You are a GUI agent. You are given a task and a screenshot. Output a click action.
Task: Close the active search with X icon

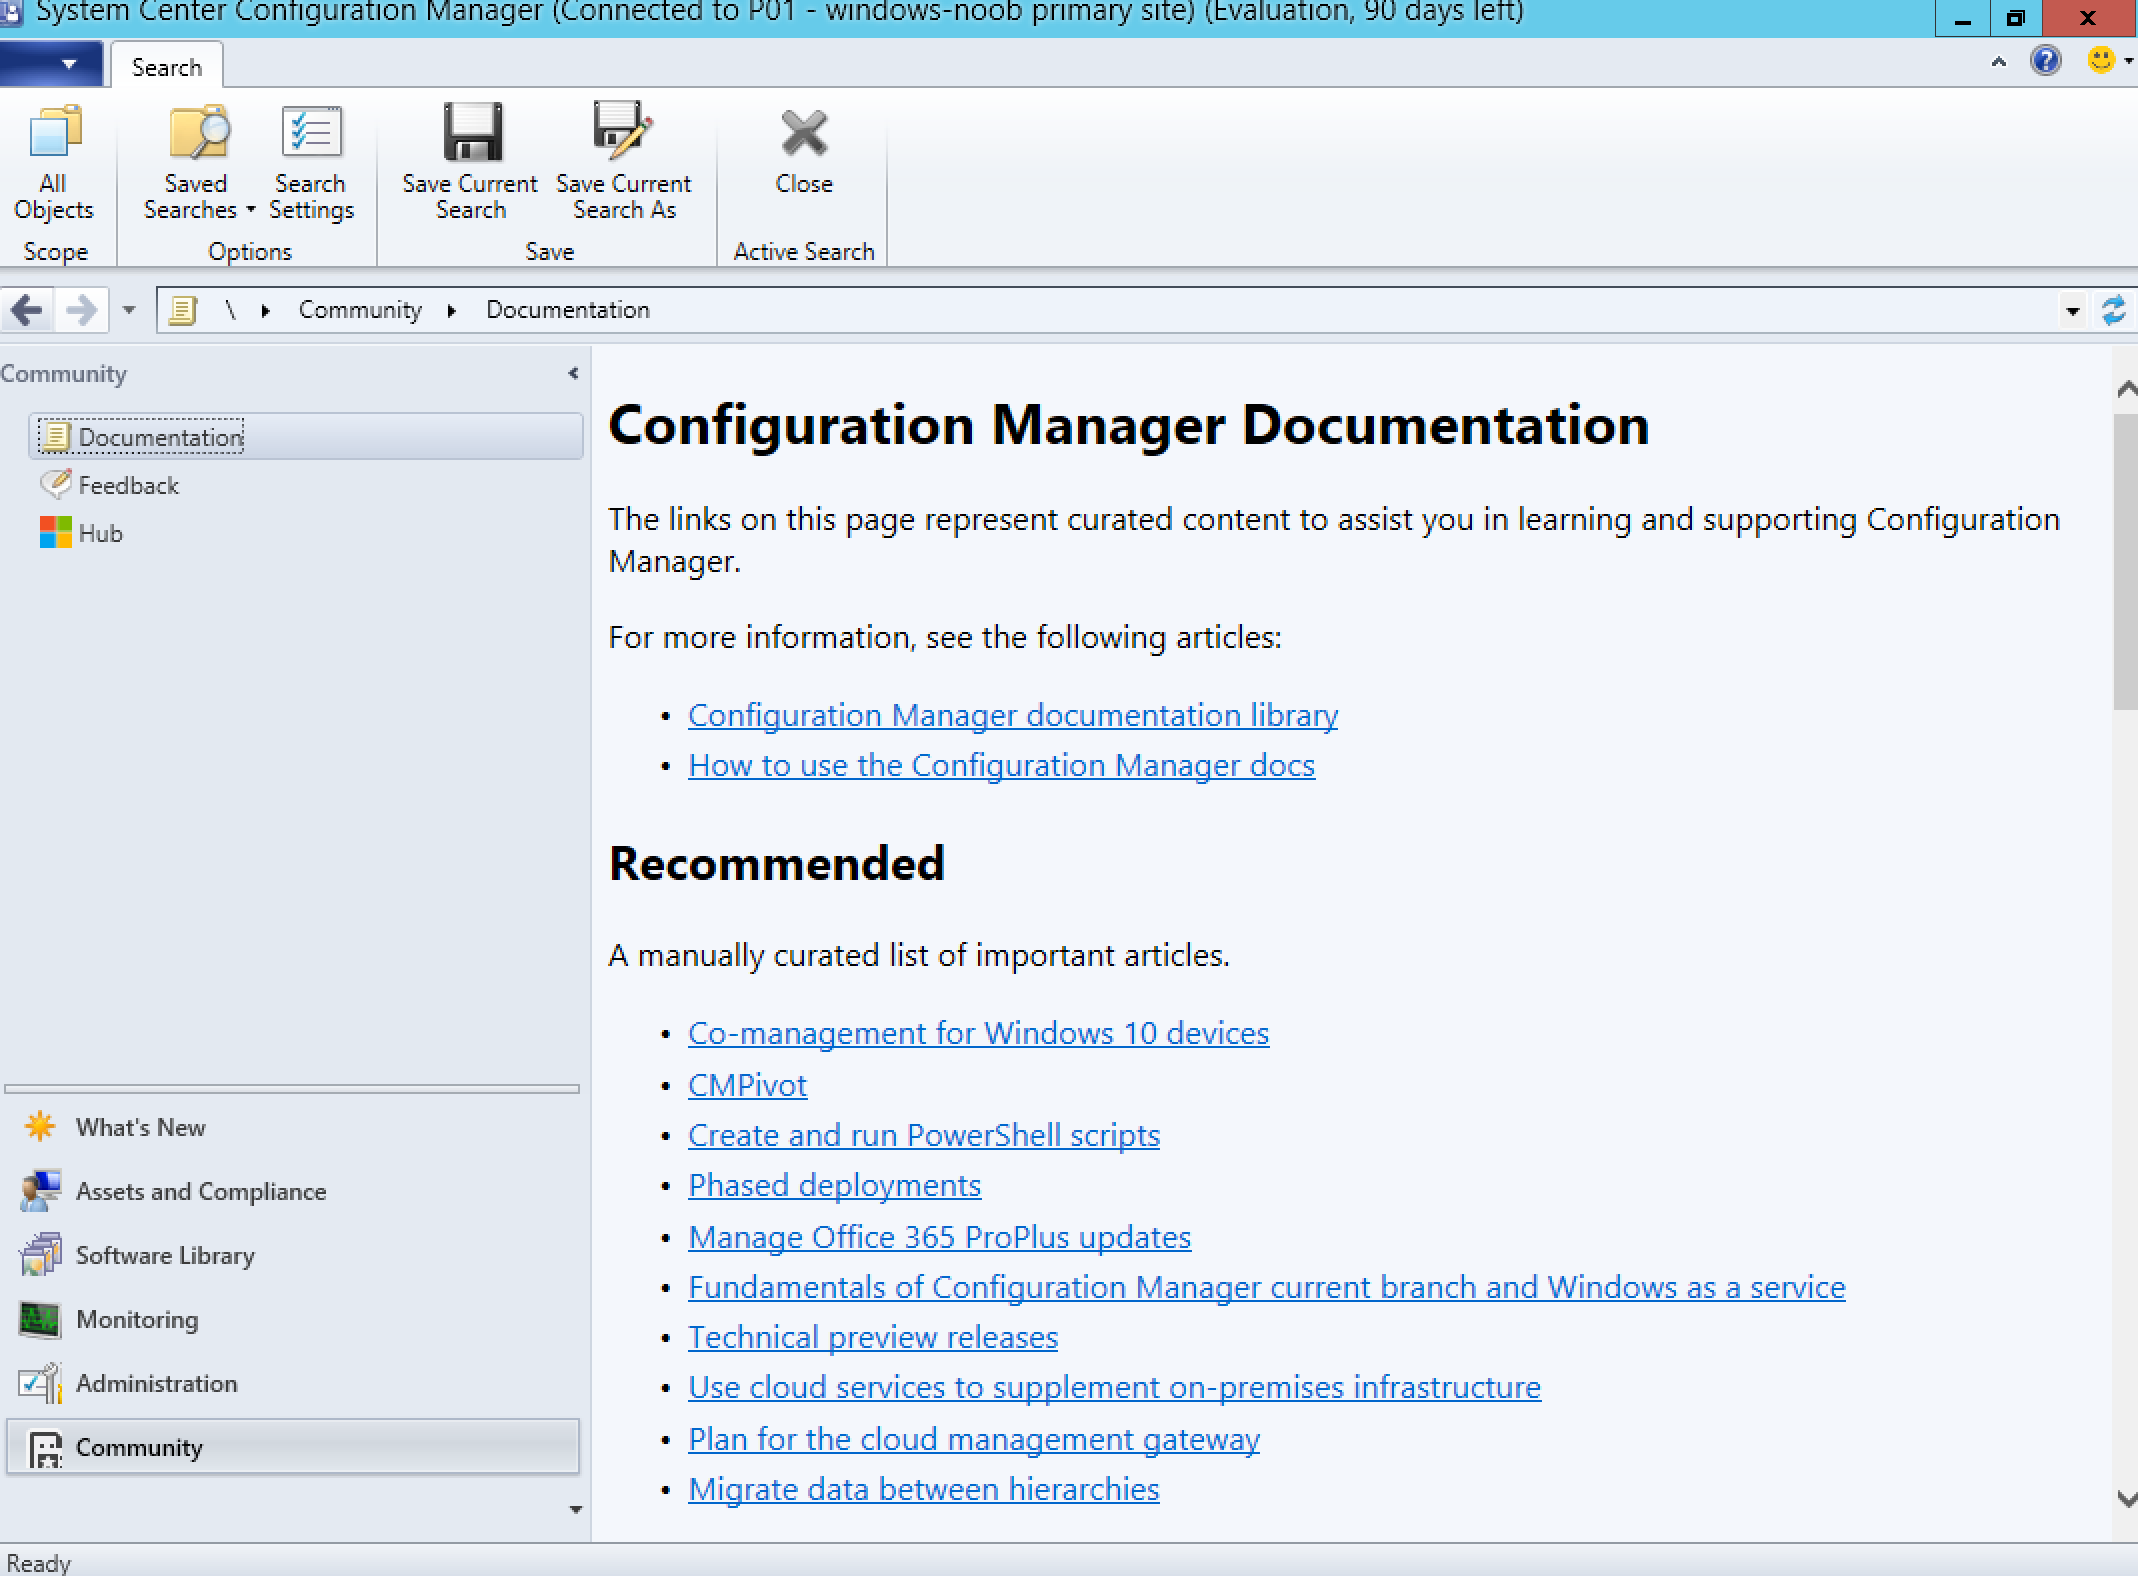click(x=804, y=133)
